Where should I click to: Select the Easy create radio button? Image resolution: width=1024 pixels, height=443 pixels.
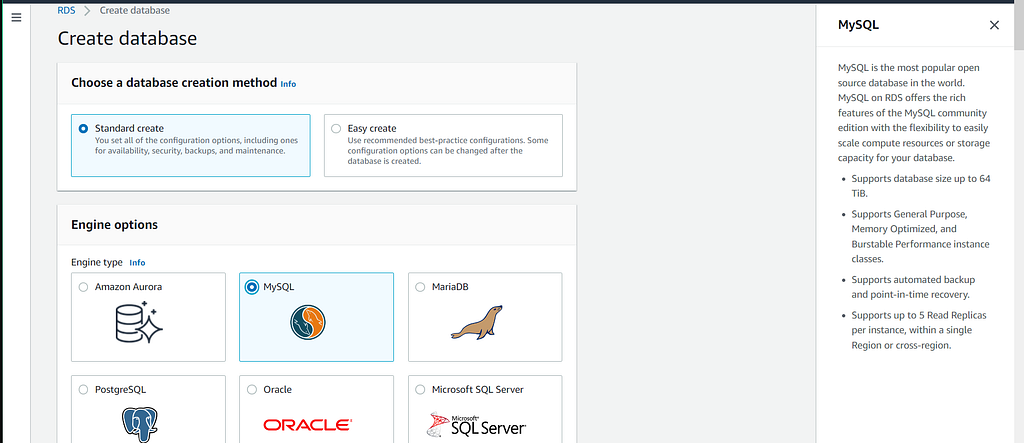pos(336,129)
